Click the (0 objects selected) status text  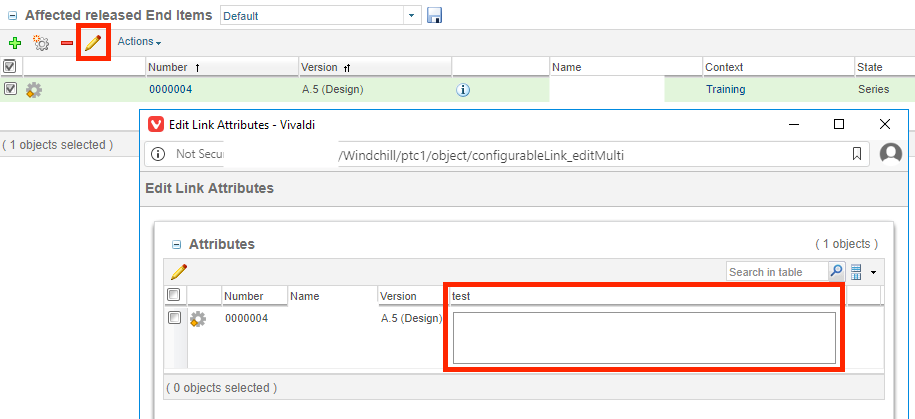pyautogui.click(x=222, y=387)
